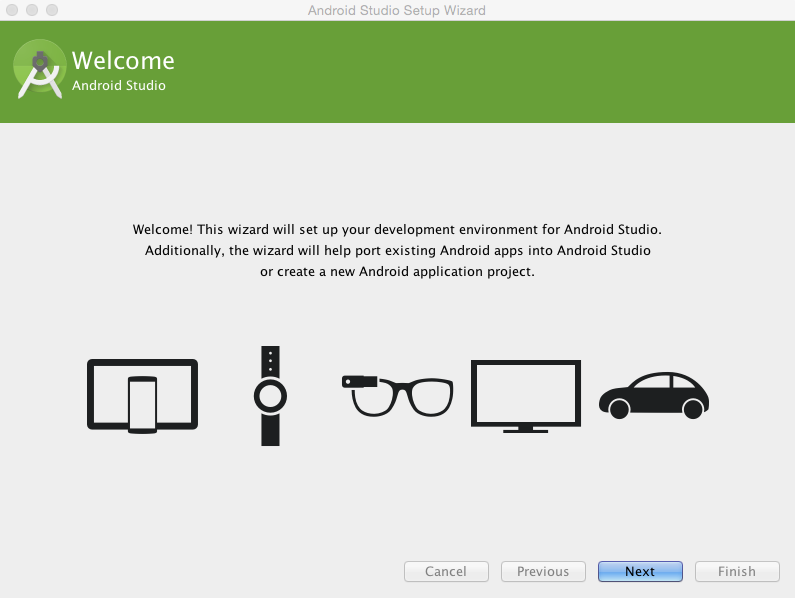Click the line 'Additionally, the wizard will help port'

point(398,251)
